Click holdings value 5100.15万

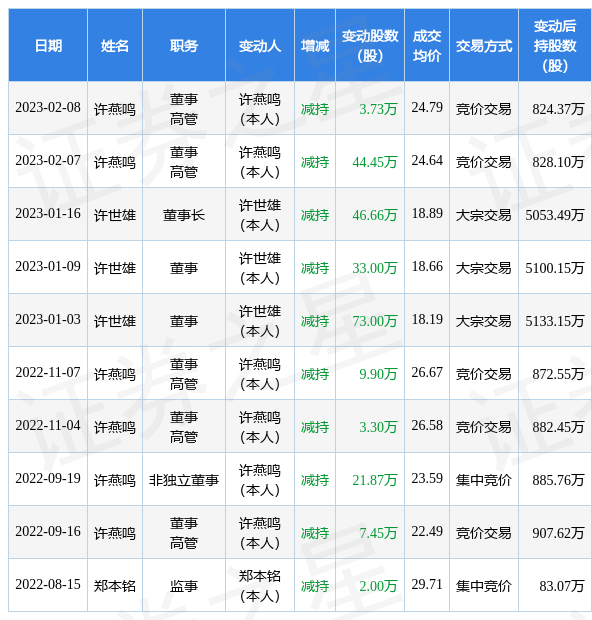[555, 268]
